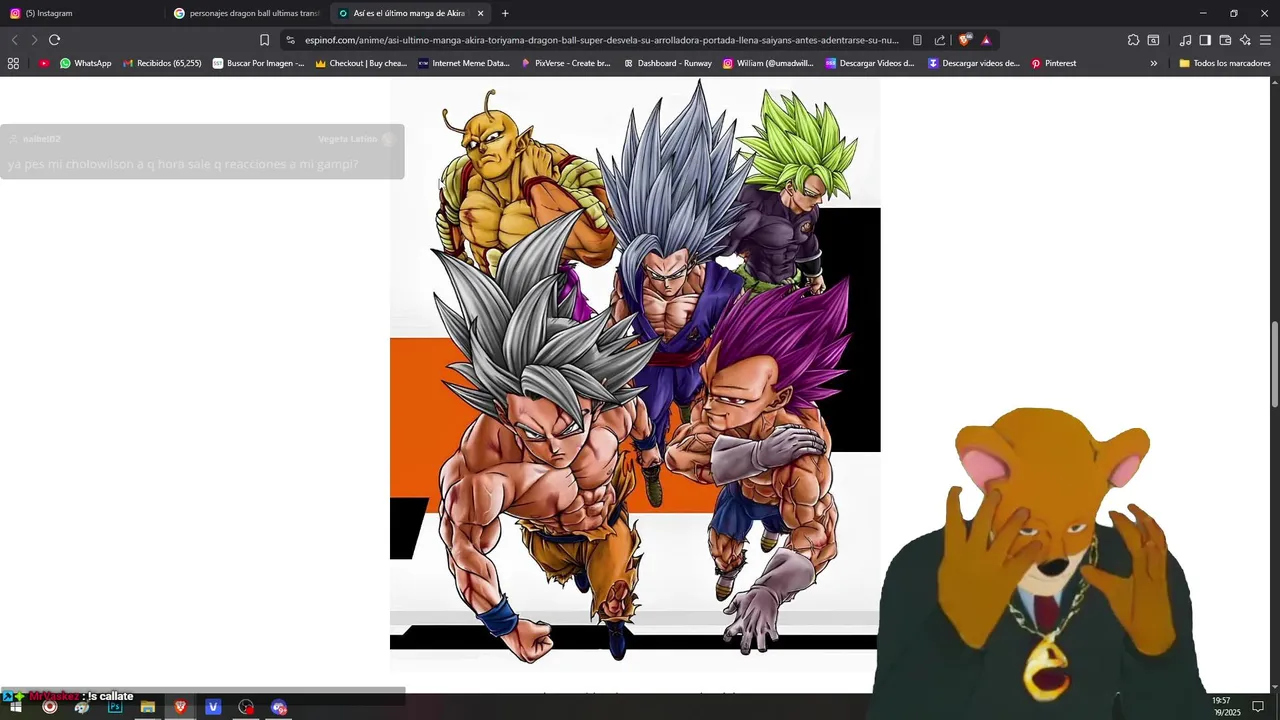This screenshot has height=720, width=1280.
Task: Open 'PixVerse - Create br...' bookmark
Action: (566, 63)
